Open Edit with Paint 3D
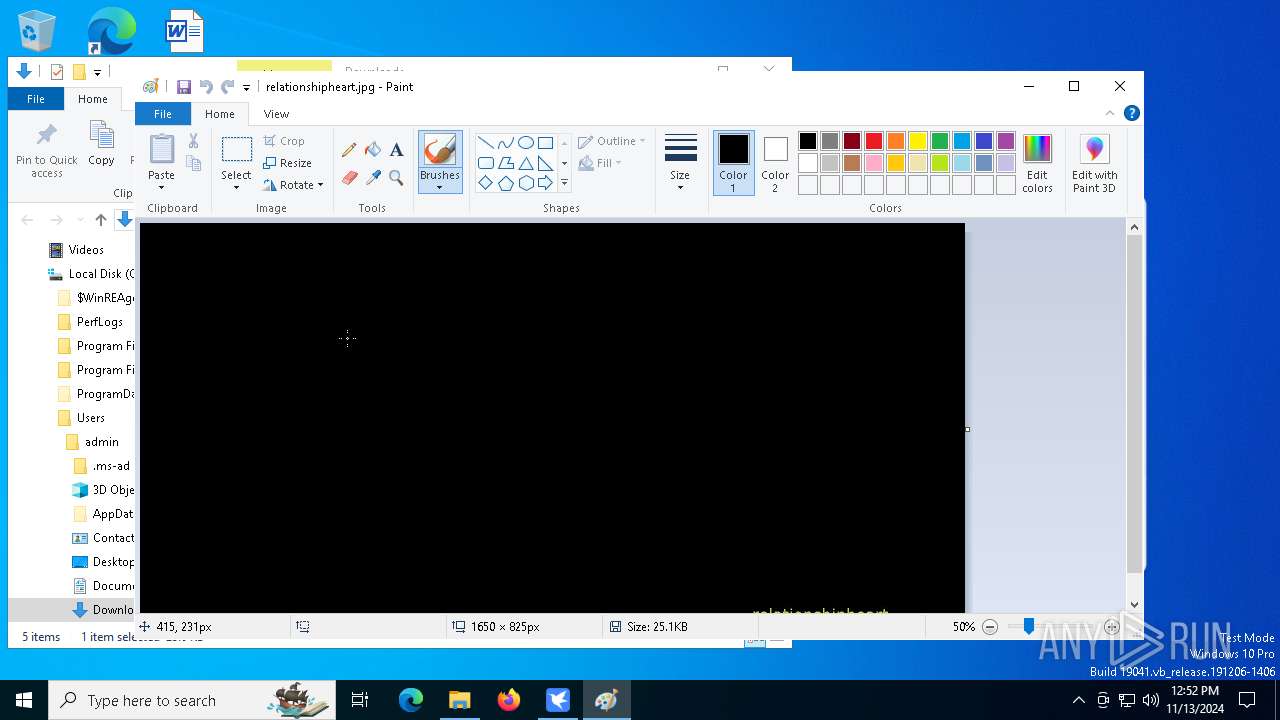Screen dimensions: 1280x720 pyautogui.click(x=1094, y=164)
